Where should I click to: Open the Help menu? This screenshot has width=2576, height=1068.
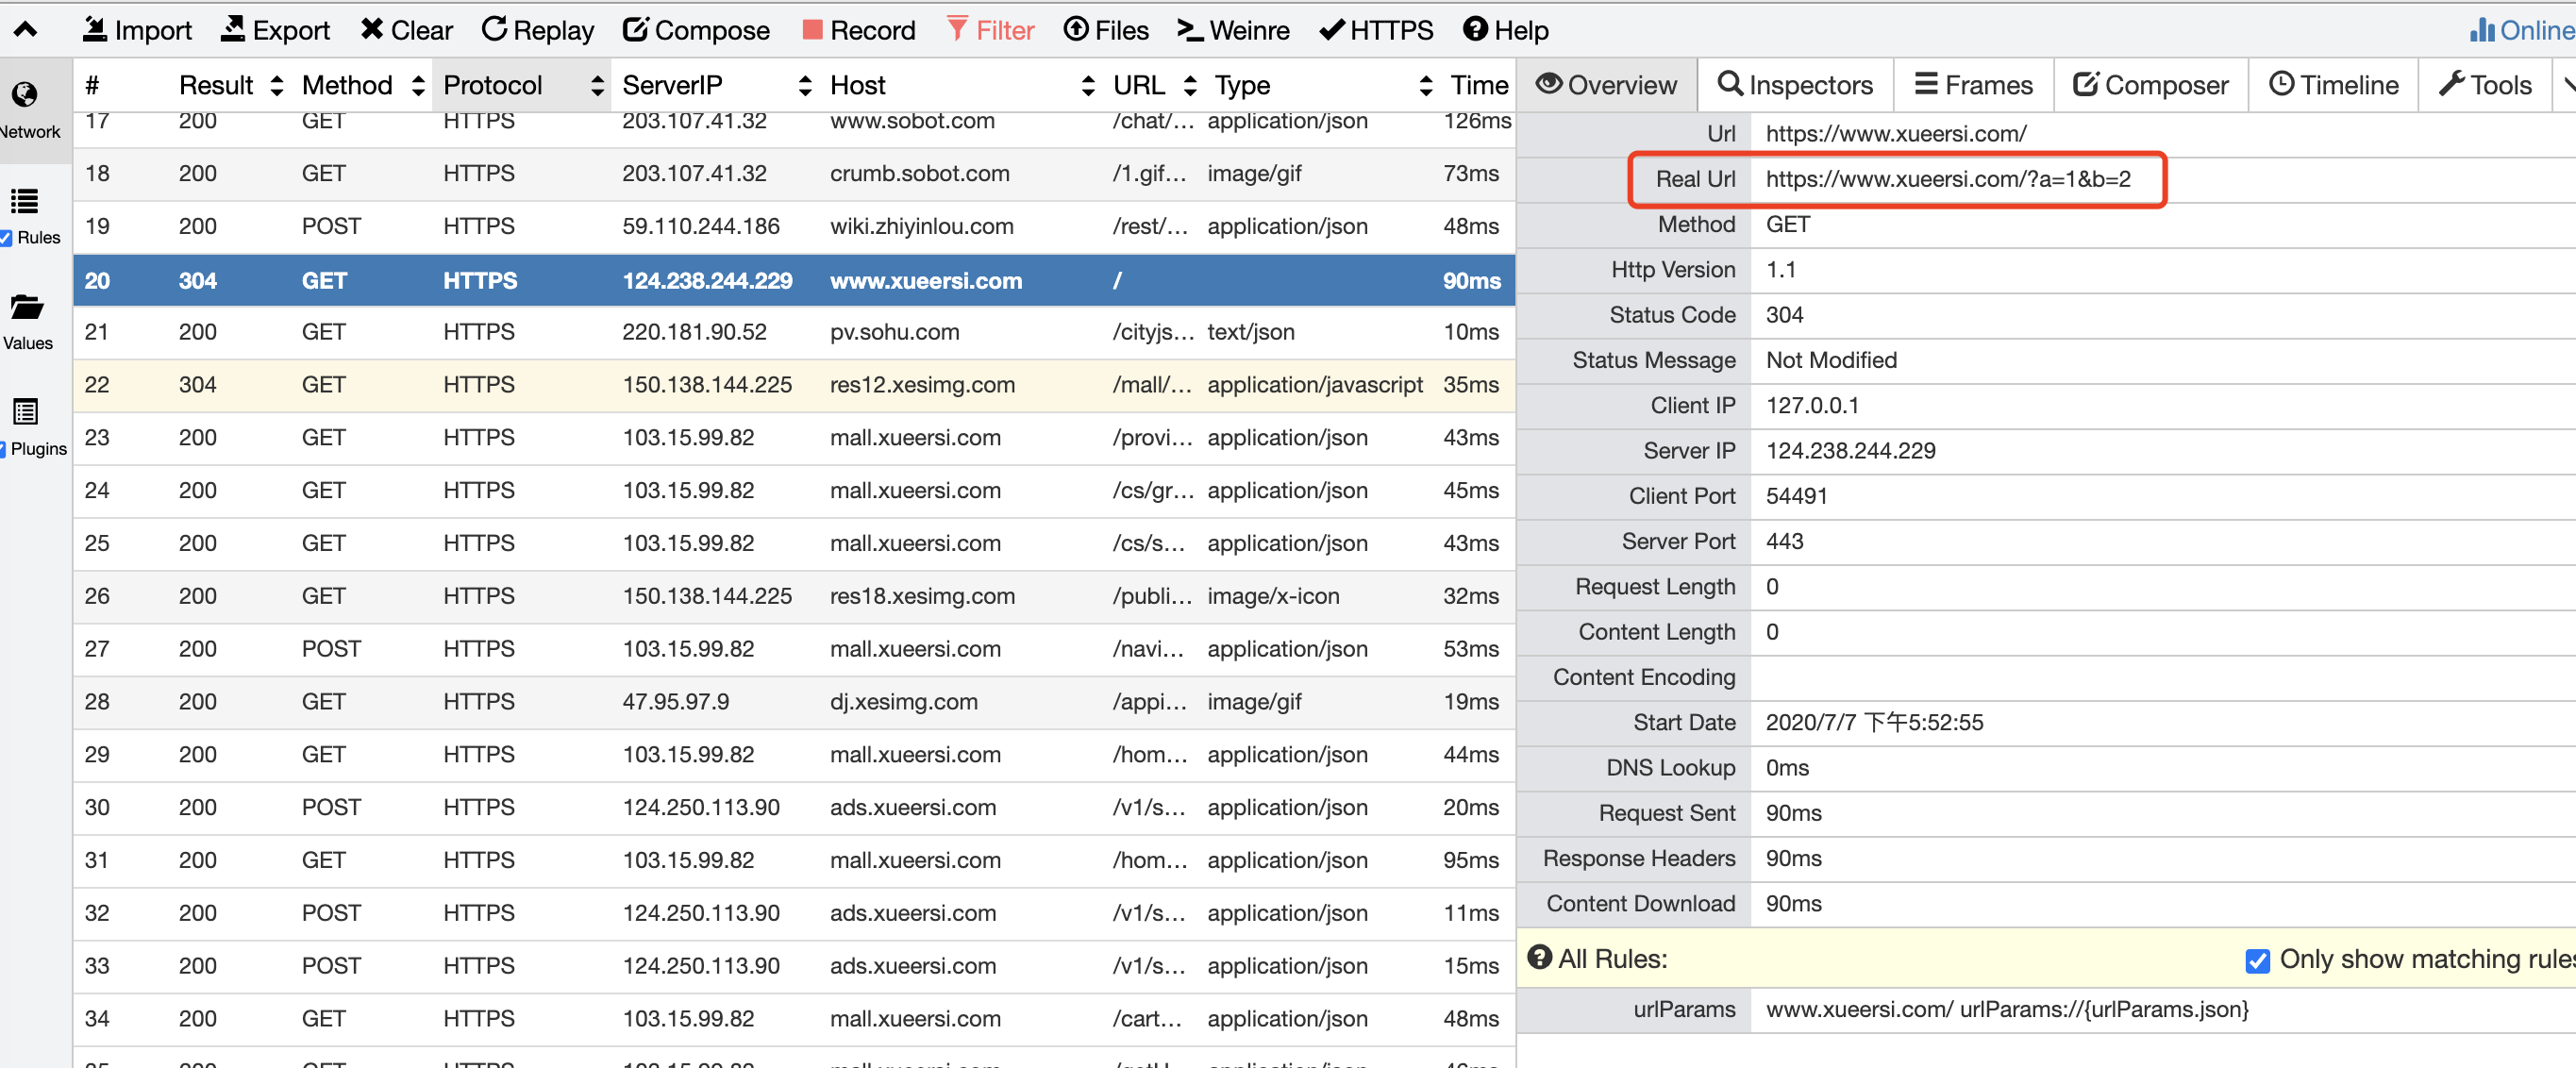pyautogui.click(x=1505, y=30)
